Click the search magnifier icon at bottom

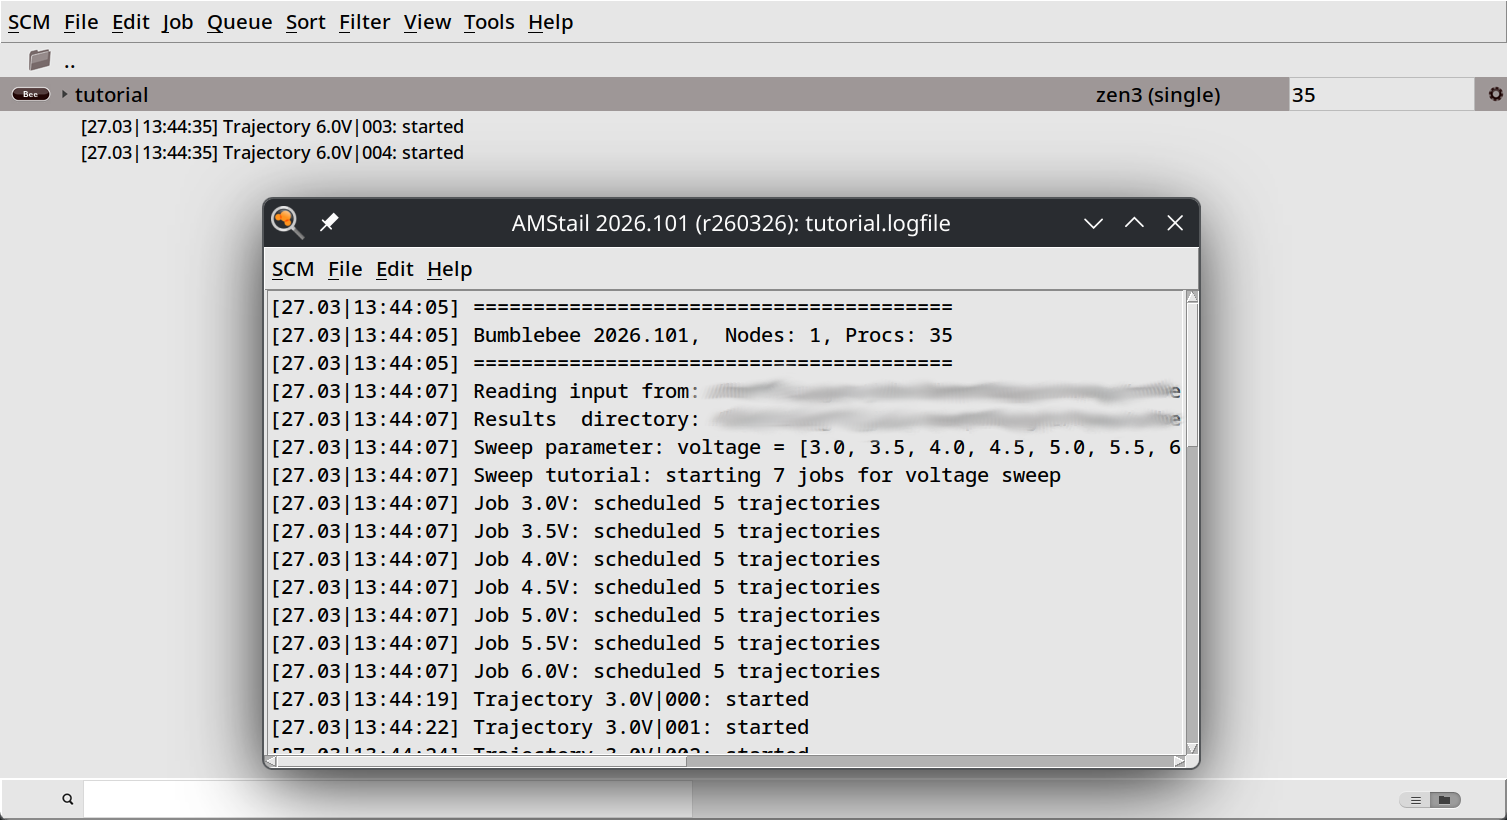coord(68,799)
